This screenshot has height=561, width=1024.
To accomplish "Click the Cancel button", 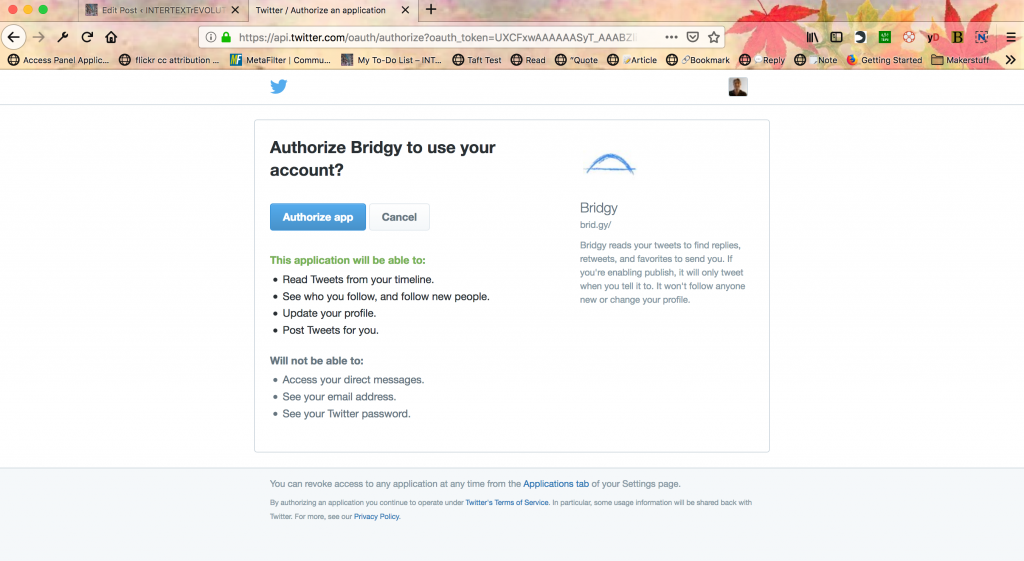I will click(x=399, y=217).
